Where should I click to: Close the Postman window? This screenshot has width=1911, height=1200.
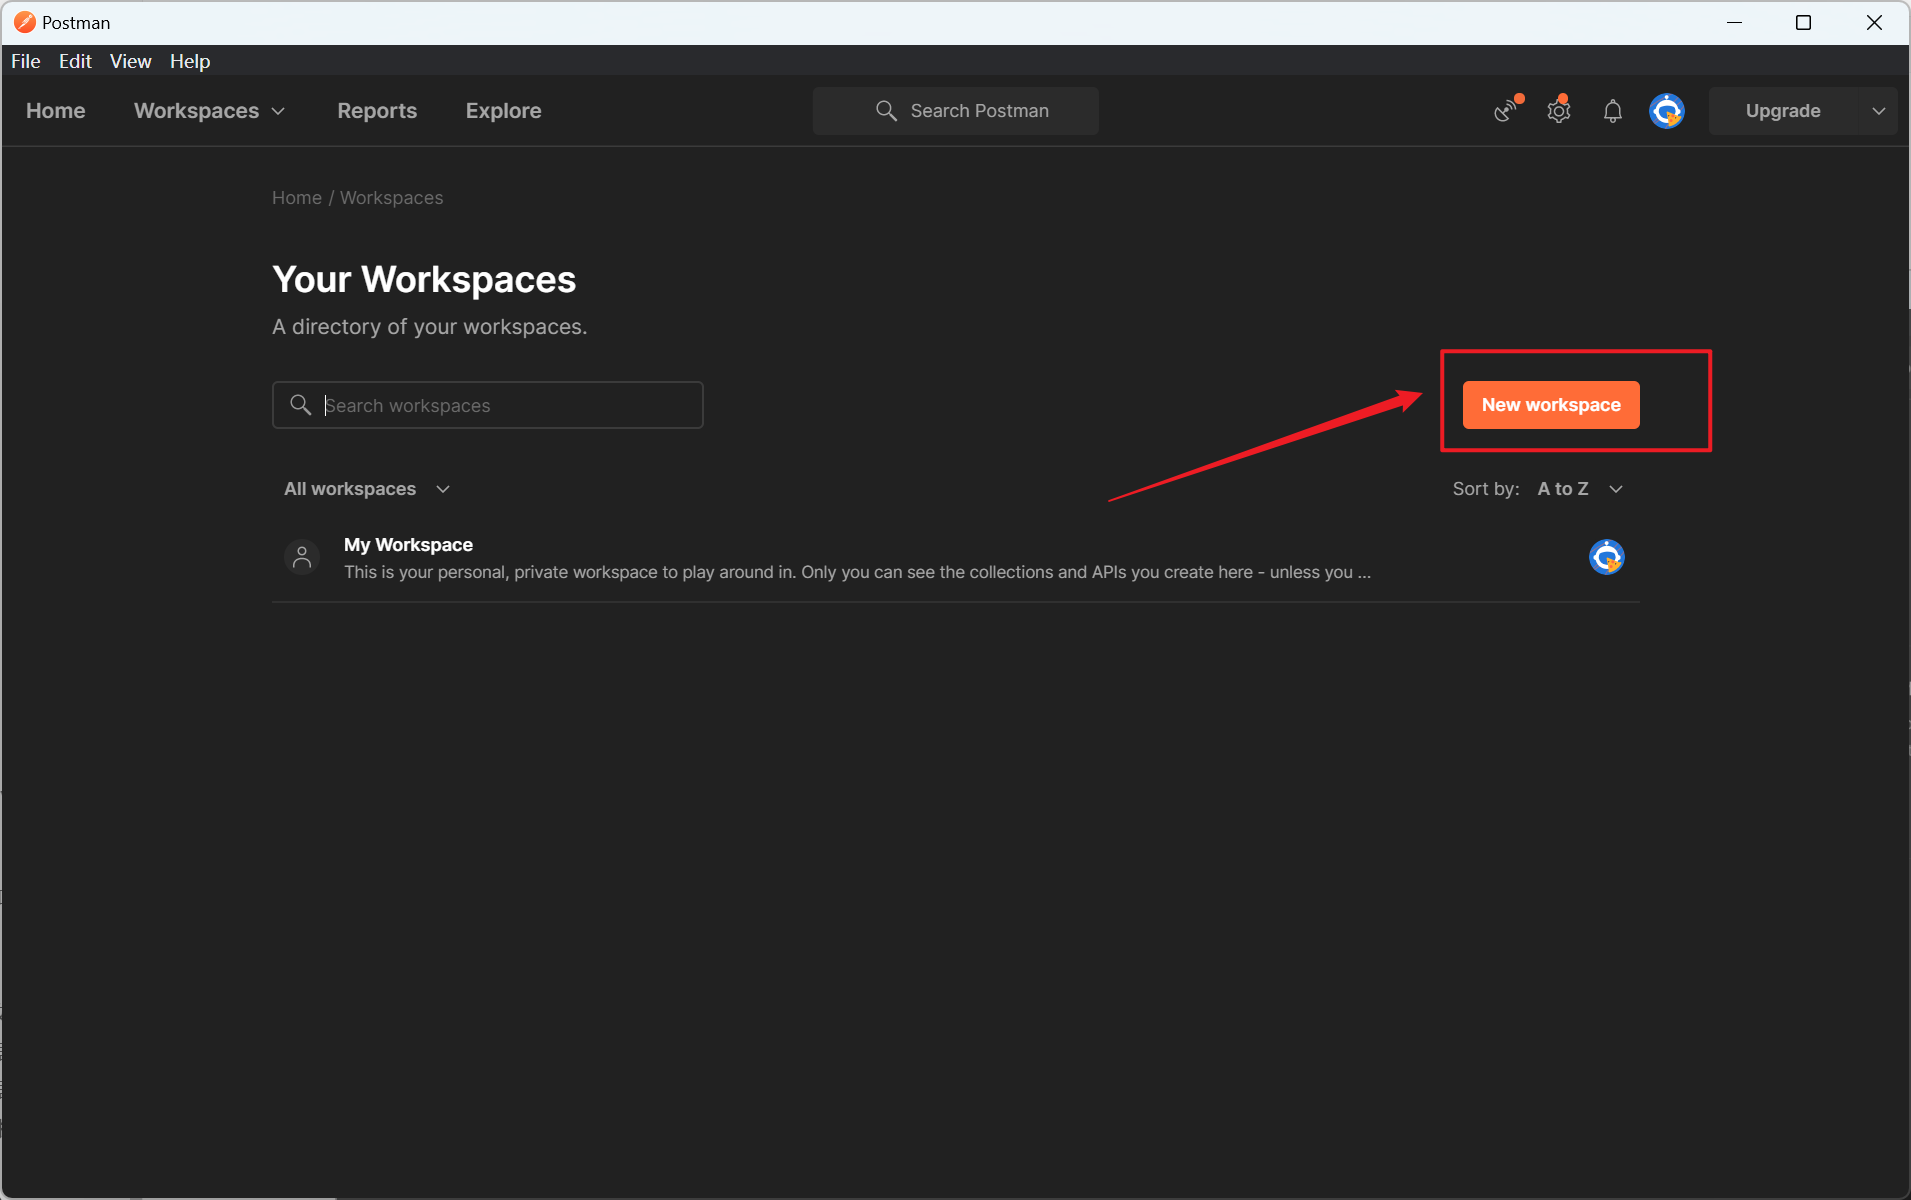[x=1874, y=22]
